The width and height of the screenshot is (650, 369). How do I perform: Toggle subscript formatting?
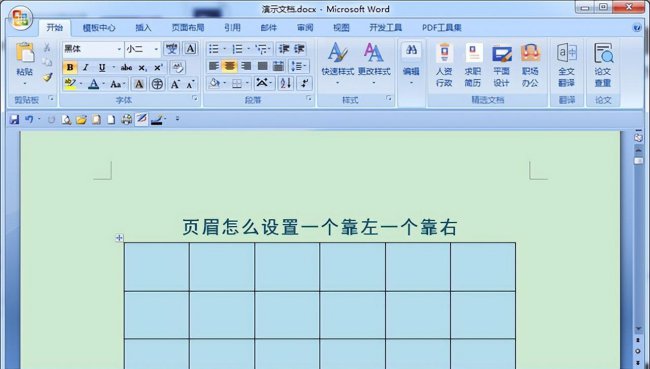click(x=143, y=67)
